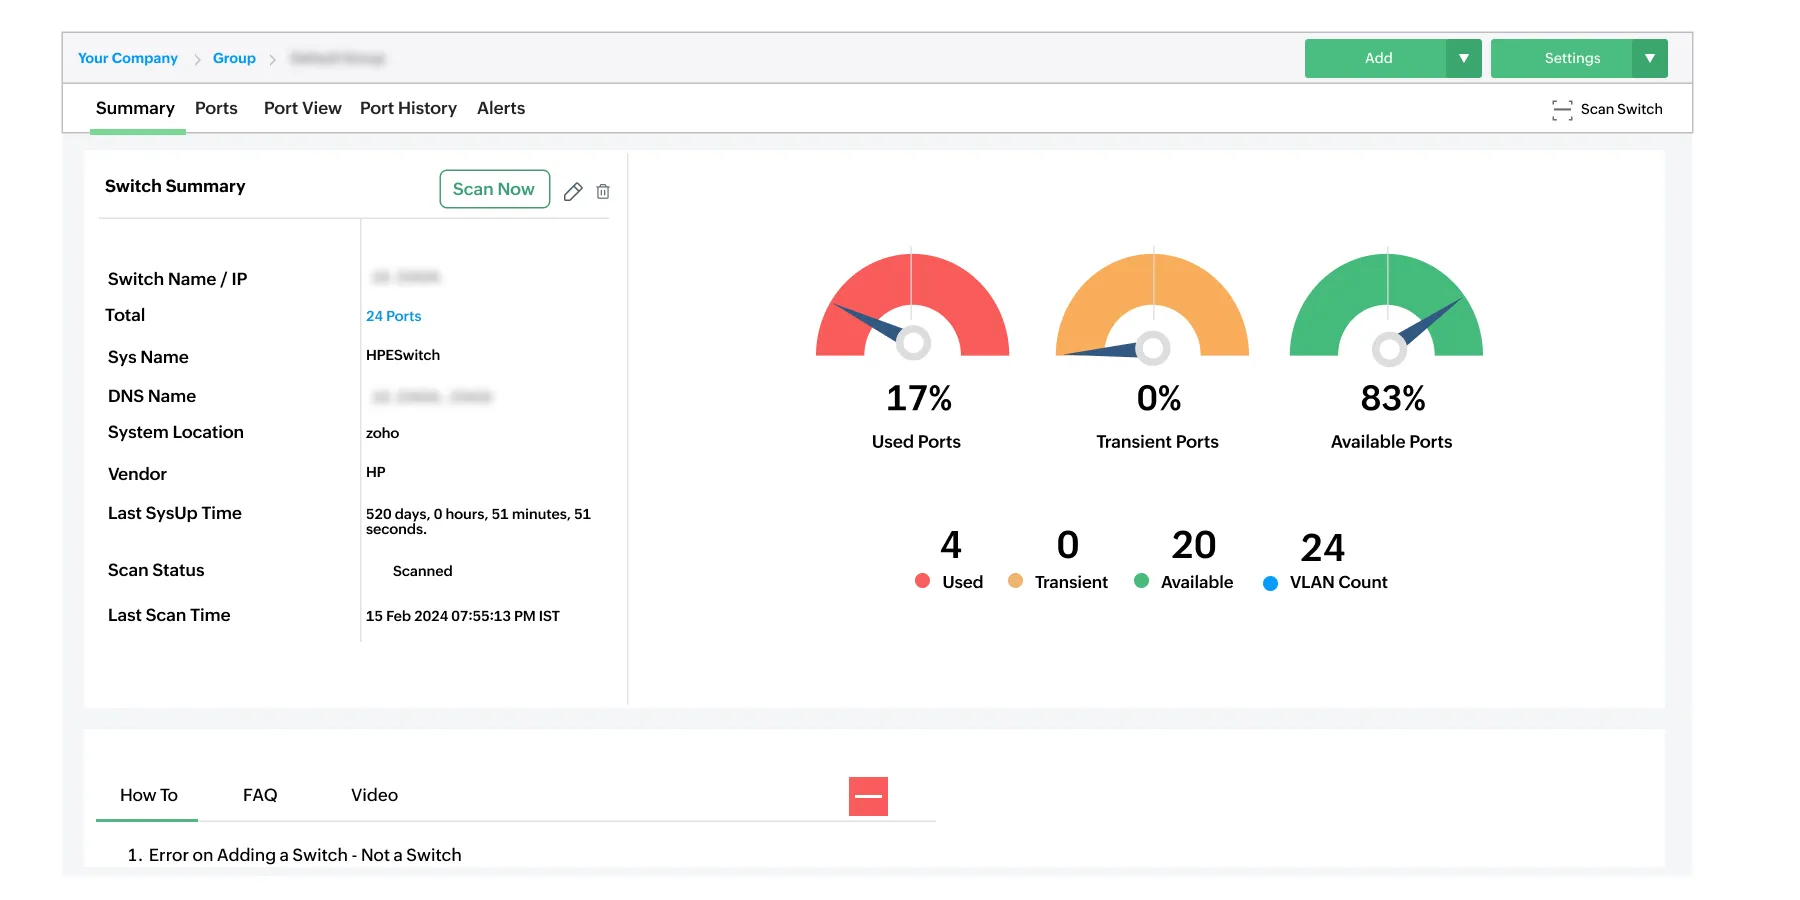
Task: Open the 24 Ports link
Action: pyautogui.click(x=393, y=316)
